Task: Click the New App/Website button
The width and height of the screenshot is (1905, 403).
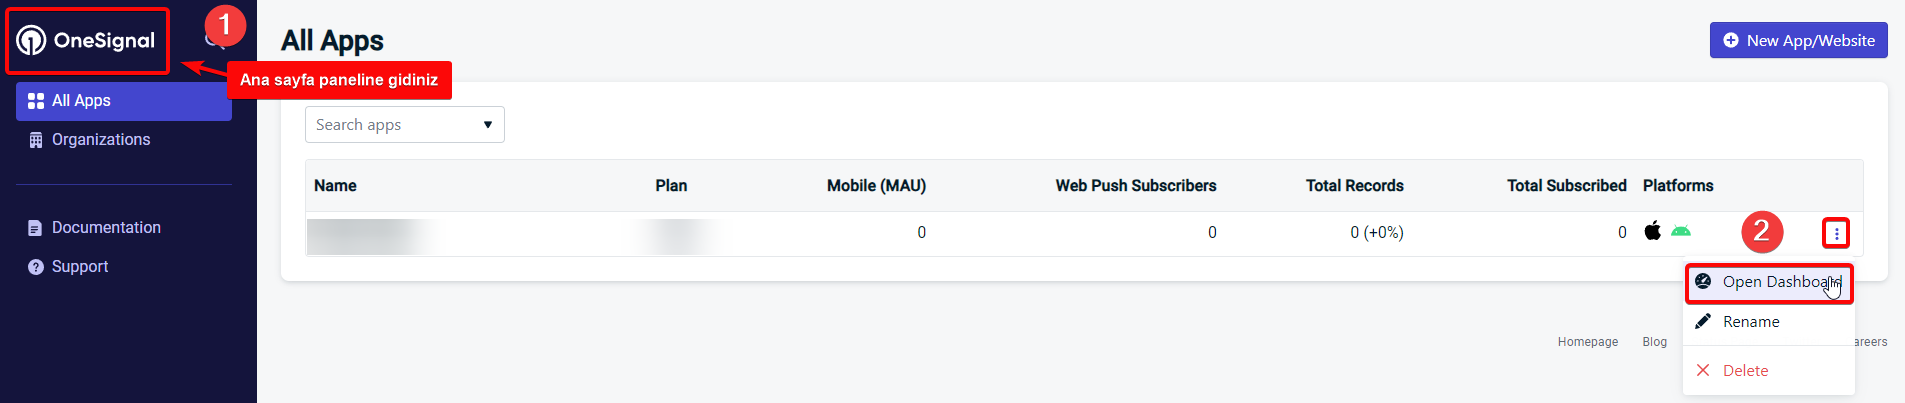Action: click(1798, 40)
